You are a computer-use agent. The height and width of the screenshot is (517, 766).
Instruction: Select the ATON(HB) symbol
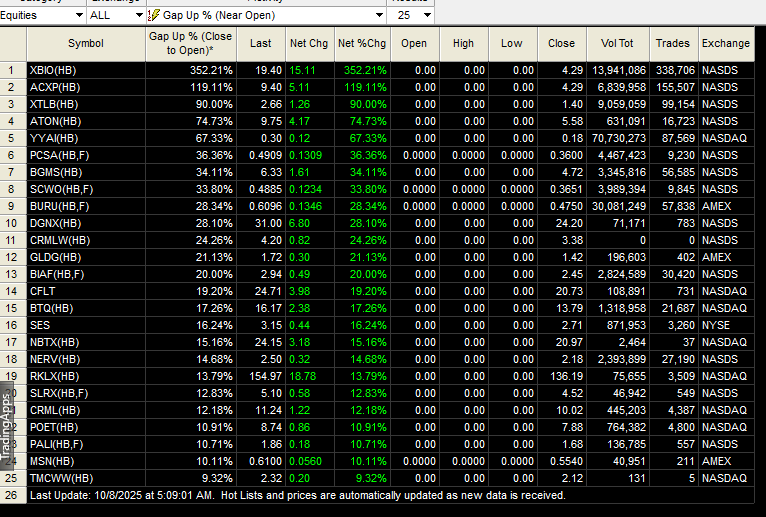[x=55, y=121]
